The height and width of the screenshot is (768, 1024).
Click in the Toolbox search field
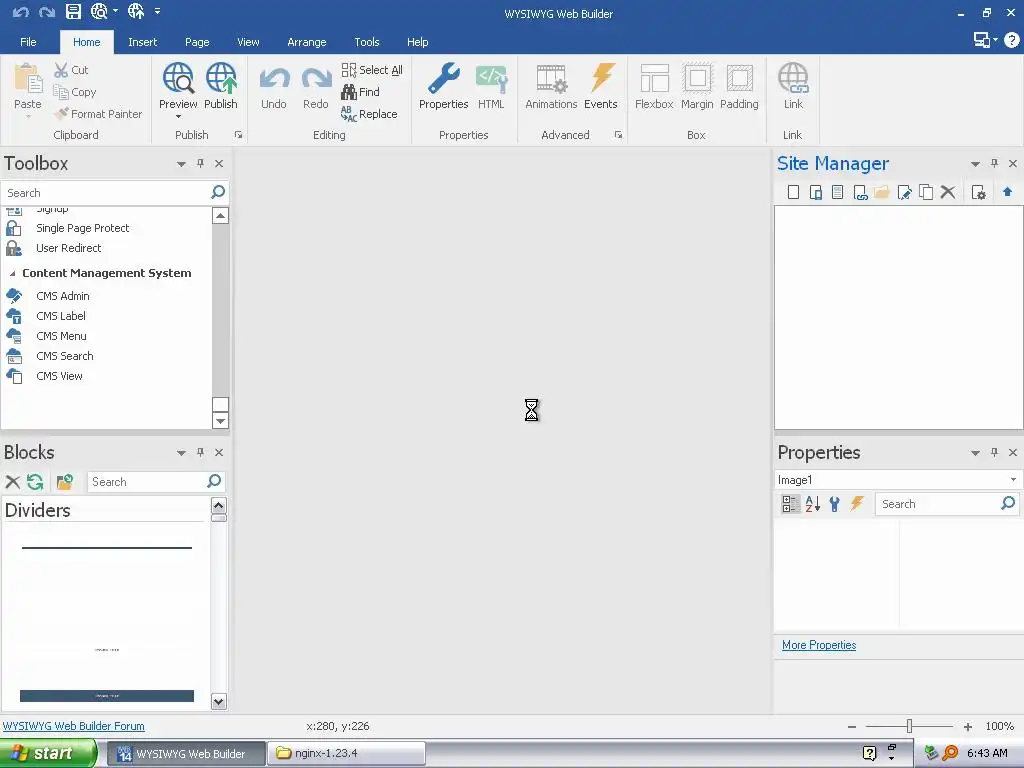point(107,193)
